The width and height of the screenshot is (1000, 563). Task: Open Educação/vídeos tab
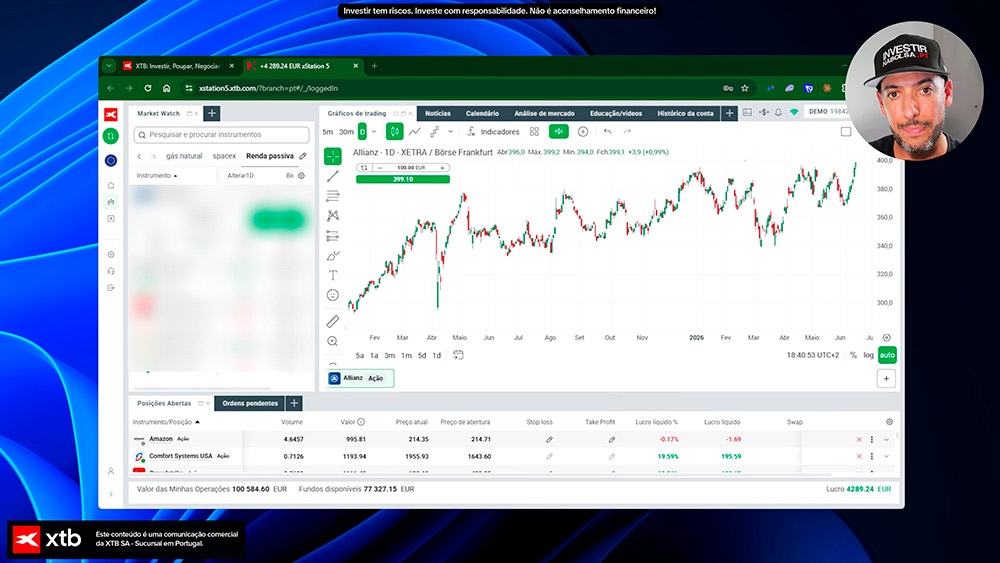(x=615, y=113)
